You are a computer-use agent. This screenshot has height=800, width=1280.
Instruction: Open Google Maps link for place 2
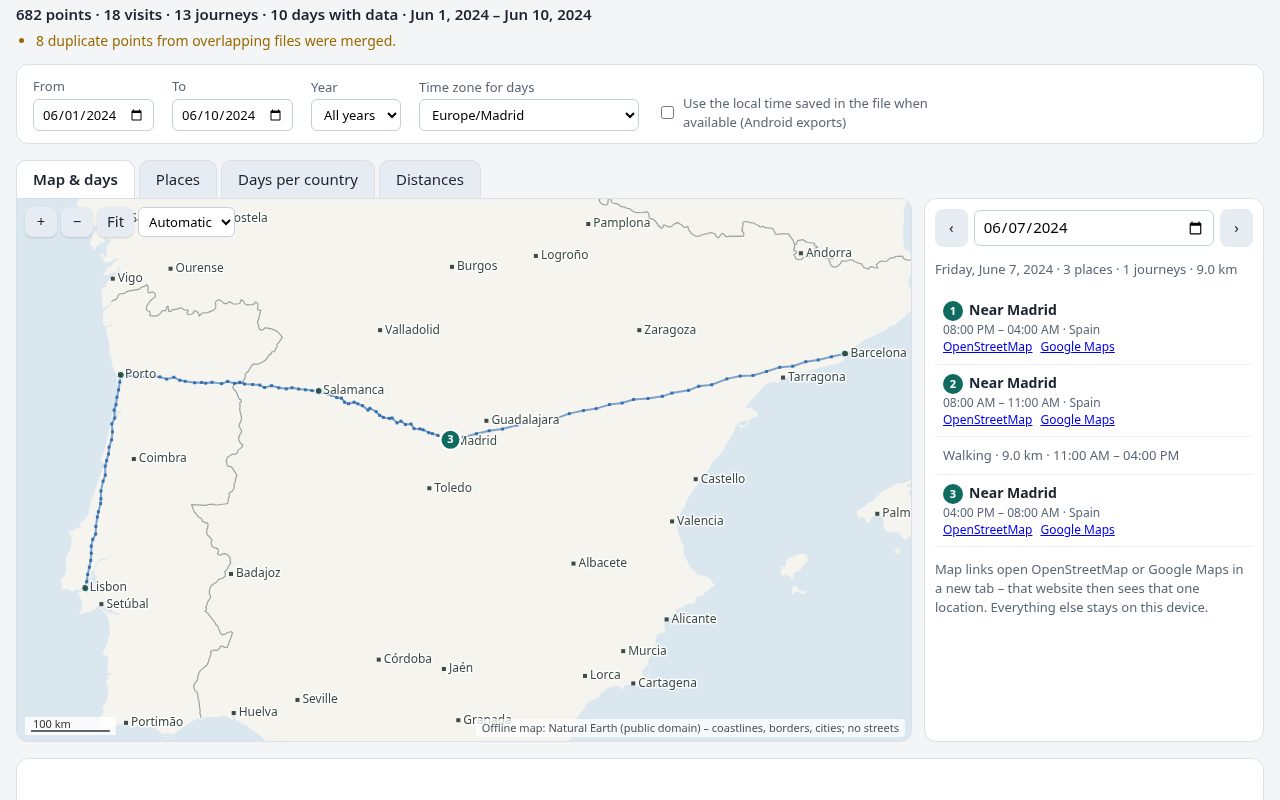[x=1077, y=420]
